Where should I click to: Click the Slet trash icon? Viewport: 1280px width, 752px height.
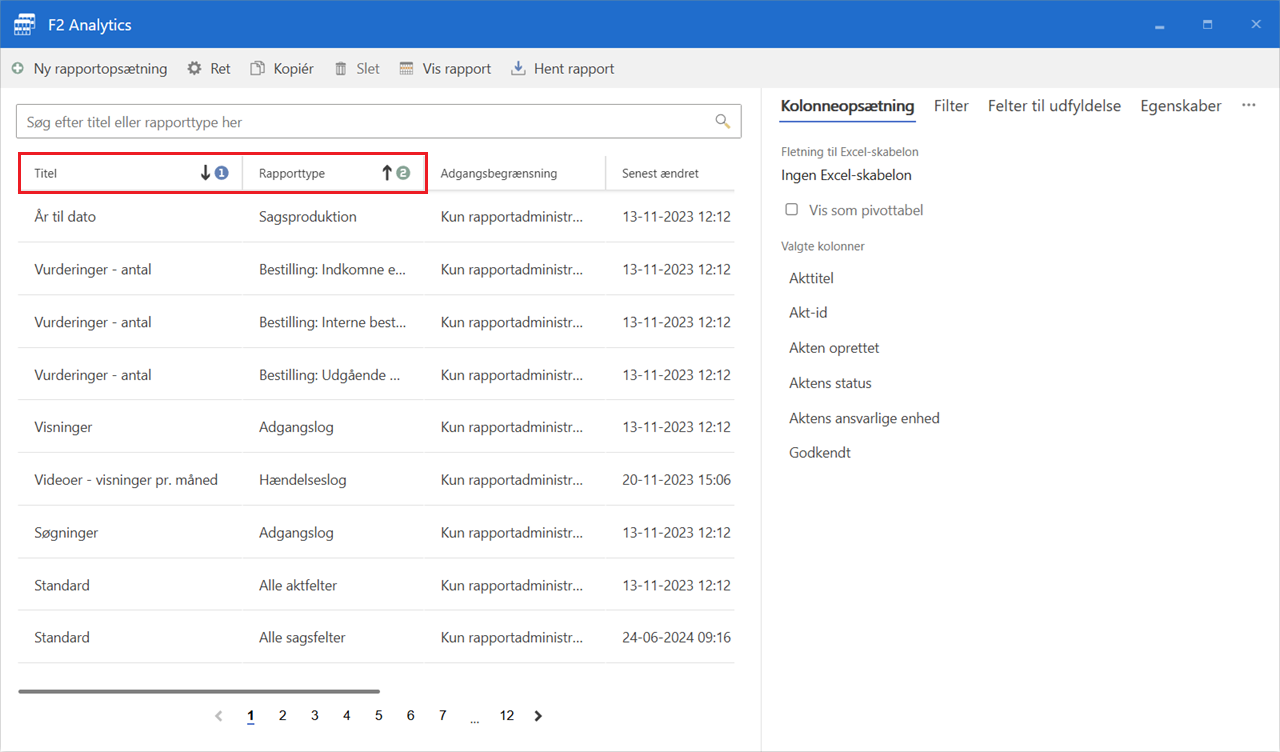[341, 69]
